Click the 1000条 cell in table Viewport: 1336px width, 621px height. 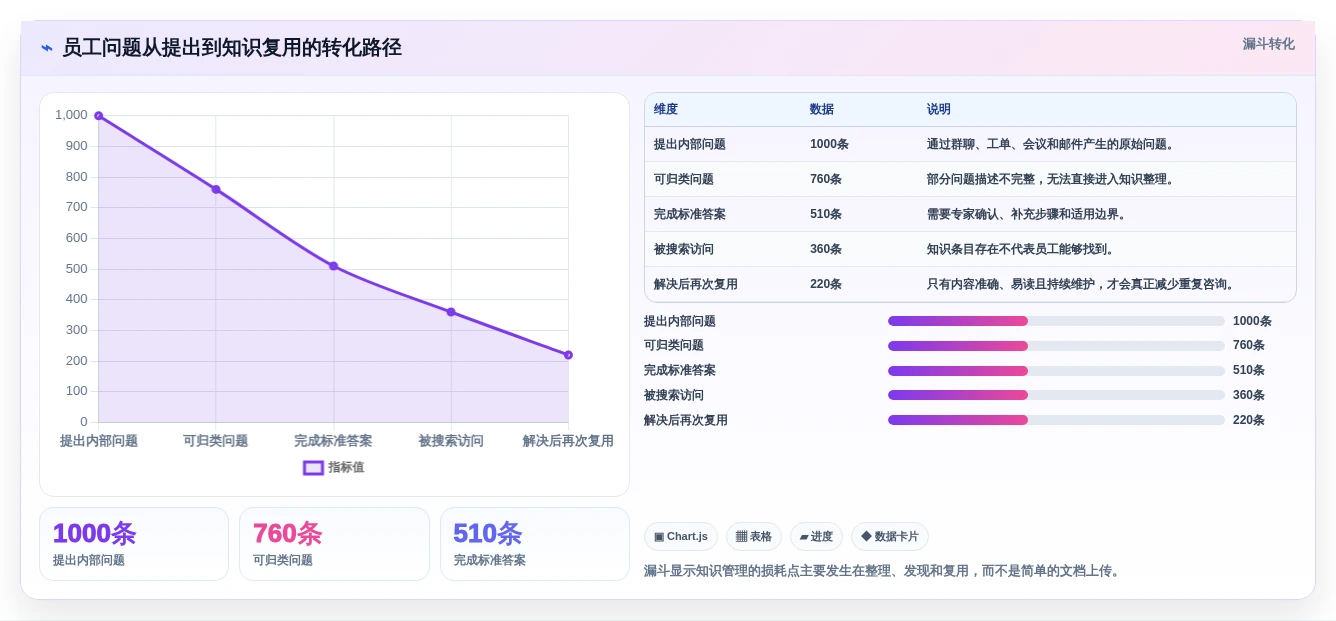pyautogui.click(x=829, y=144)
